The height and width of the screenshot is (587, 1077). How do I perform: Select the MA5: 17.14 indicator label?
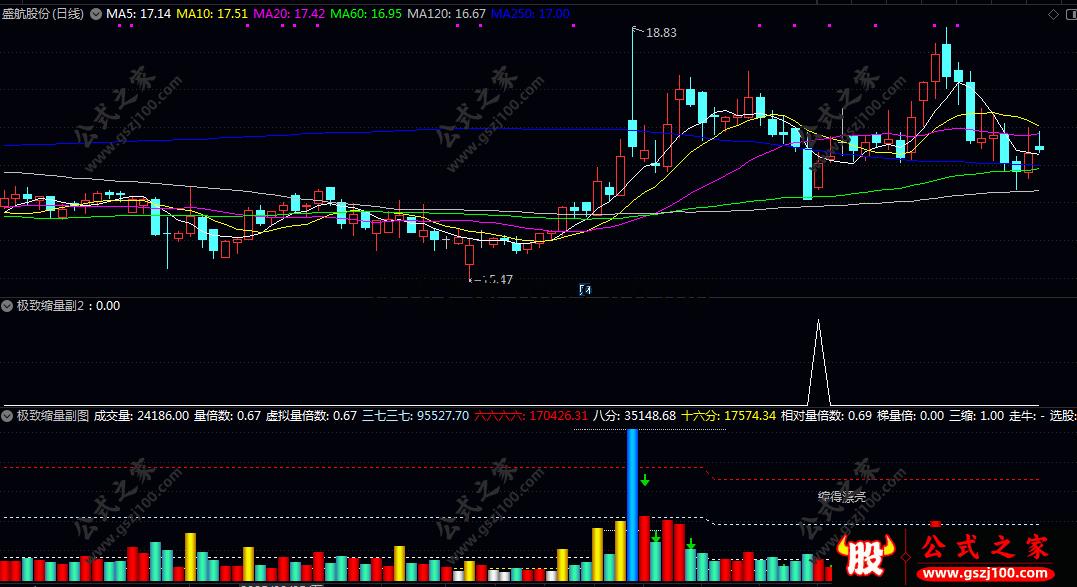(138, 14)
